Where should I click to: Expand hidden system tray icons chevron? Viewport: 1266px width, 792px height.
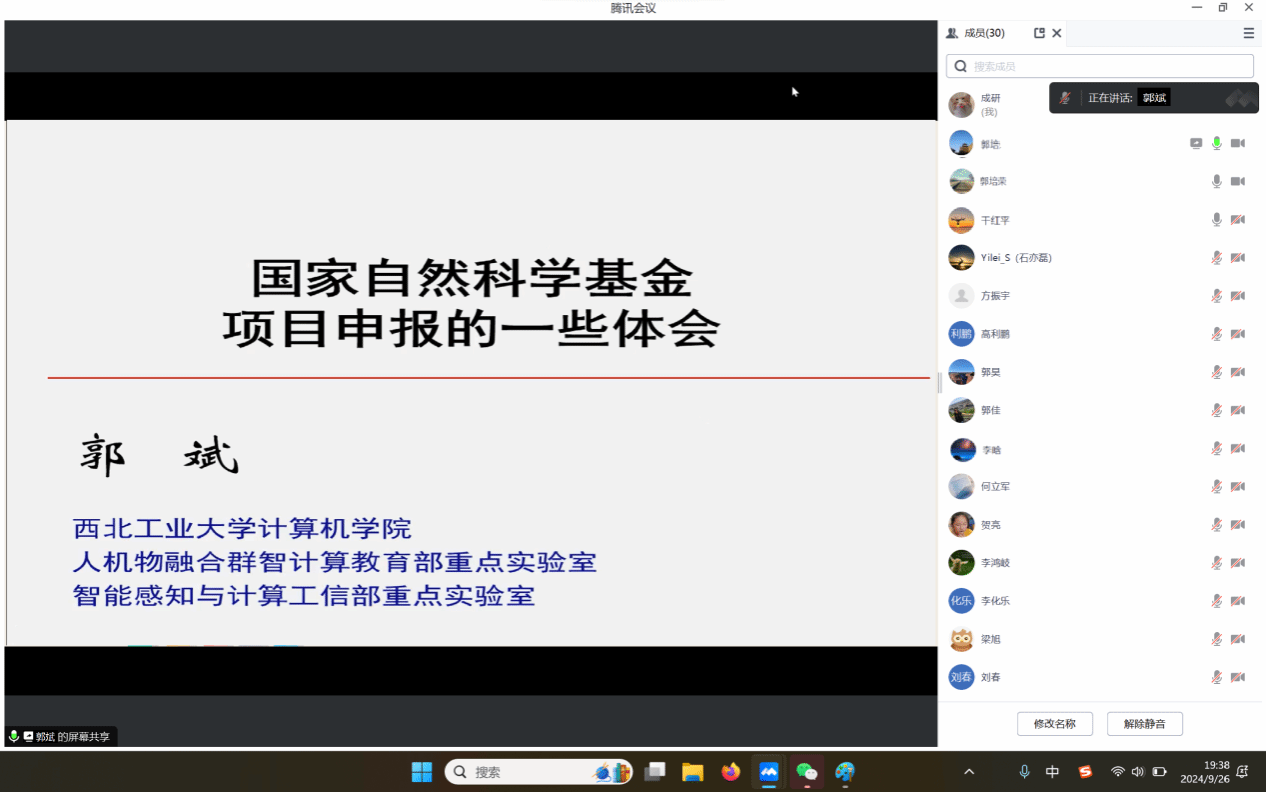(x=969, y=772)
